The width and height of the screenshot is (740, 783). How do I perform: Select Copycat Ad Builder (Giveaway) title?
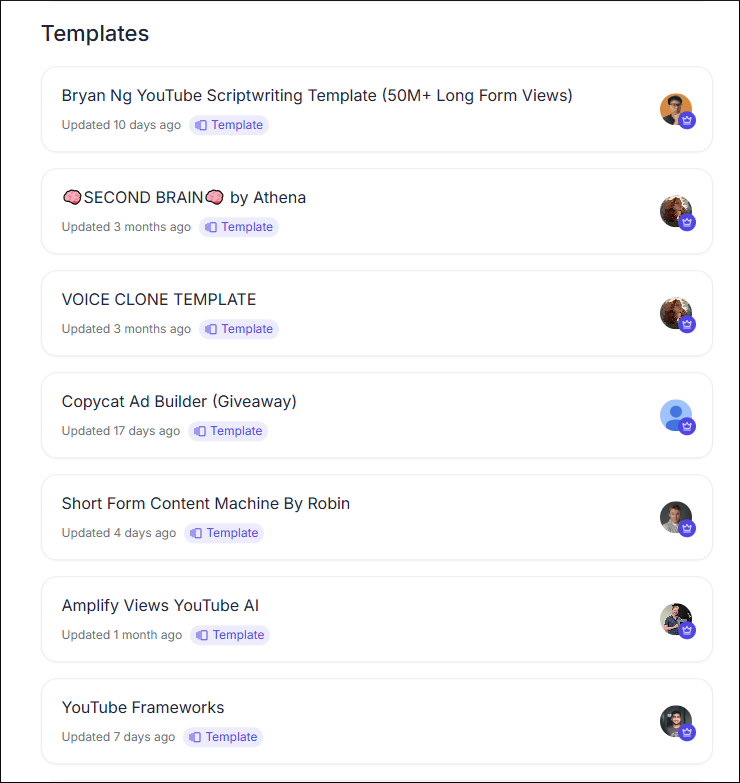click(x=179, y=402)
